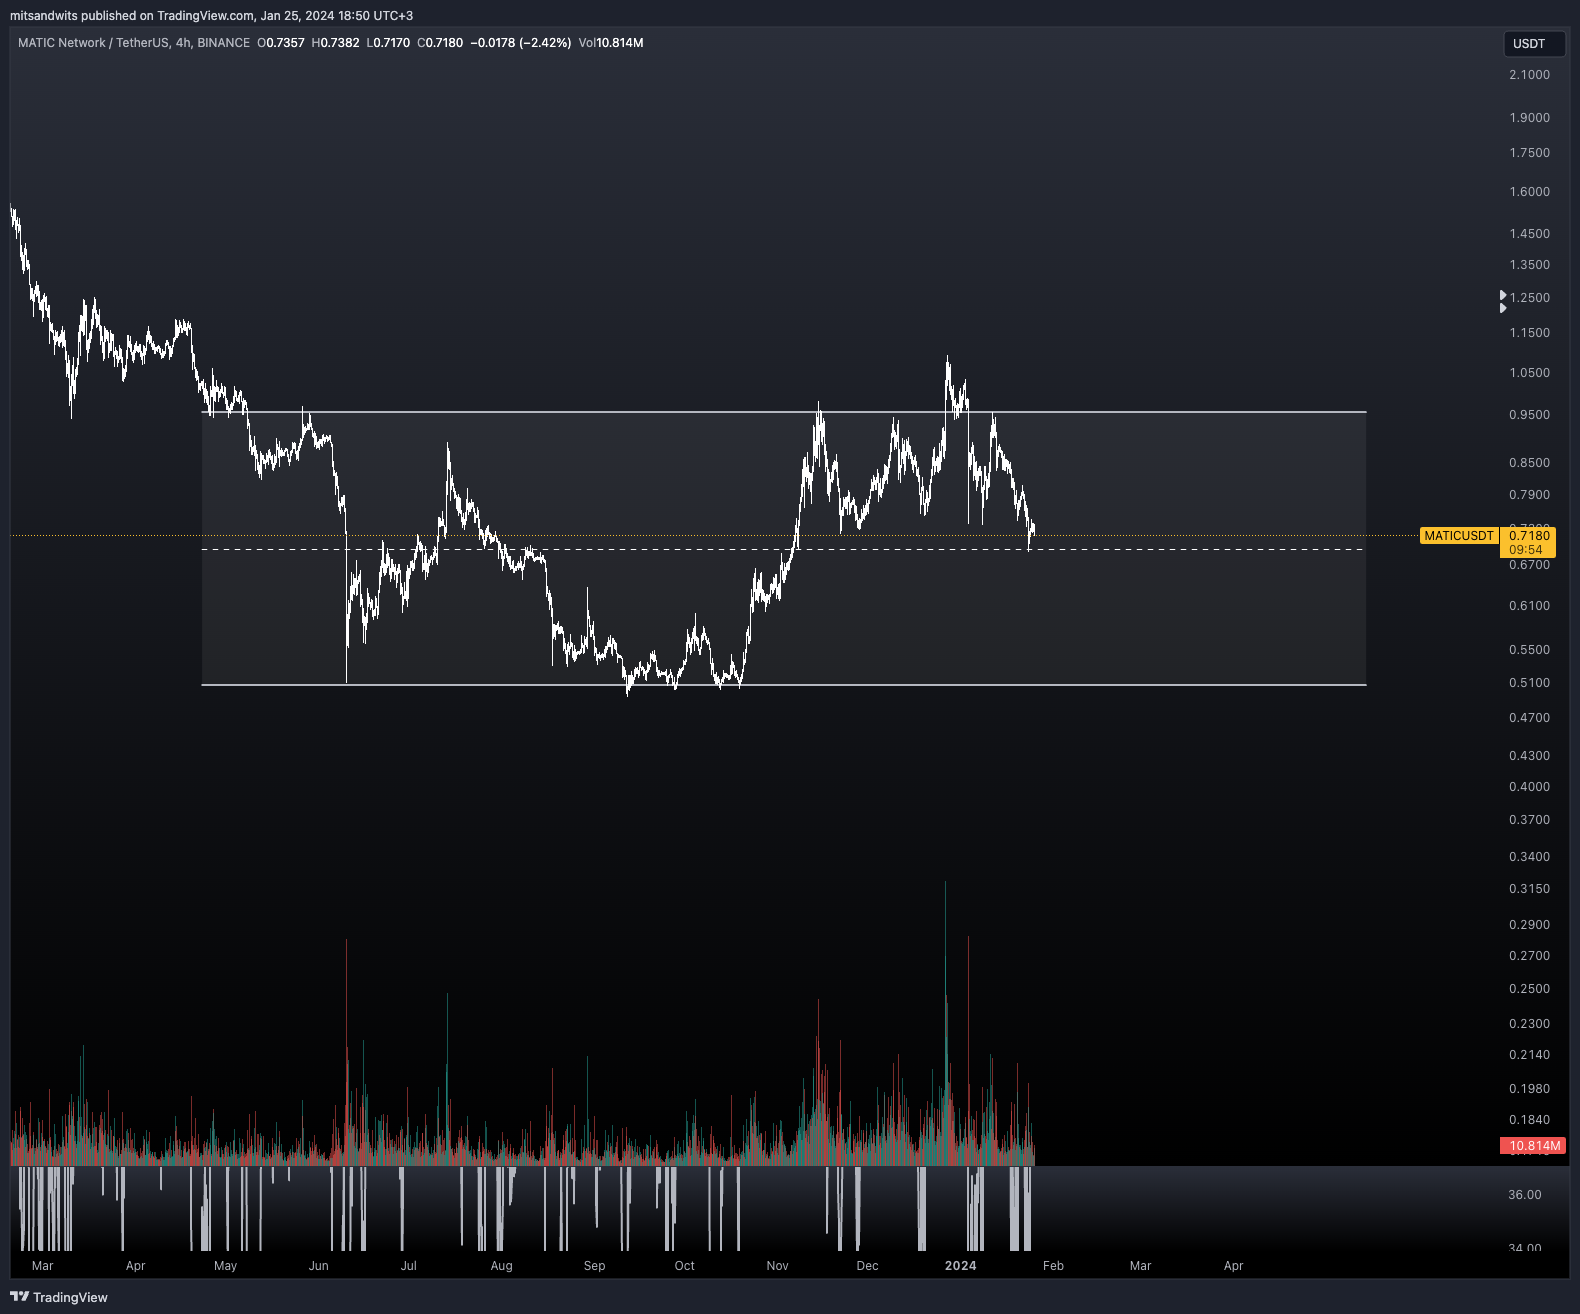Click the bold 2024 time axis label
This screenshot has width=1580, height=1314.
tap(960, 1266)
